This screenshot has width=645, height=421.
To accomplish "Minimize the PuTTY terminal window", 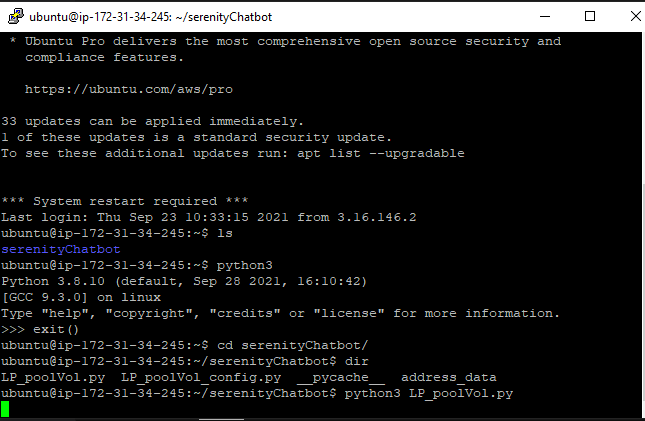I will click(x=545, y=16).
